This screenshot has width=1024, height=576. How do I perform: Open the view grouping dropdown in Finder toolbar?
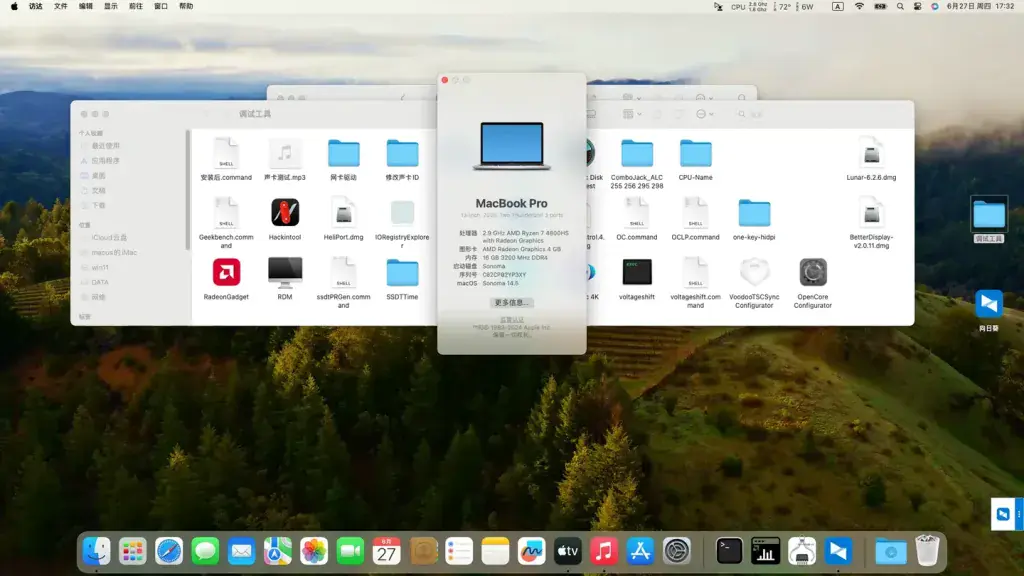point(632,114)
